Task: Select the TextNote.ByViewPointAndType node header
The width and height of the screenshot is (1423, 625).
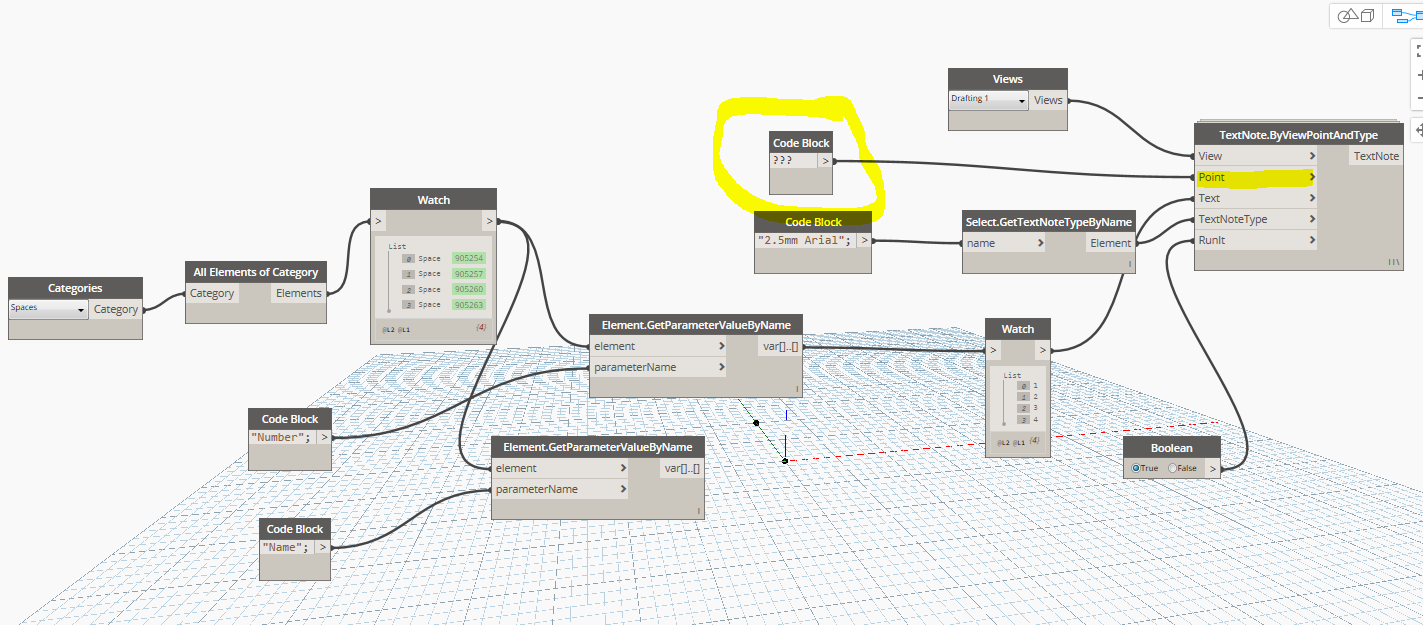Action: [x=1298, y=135]
